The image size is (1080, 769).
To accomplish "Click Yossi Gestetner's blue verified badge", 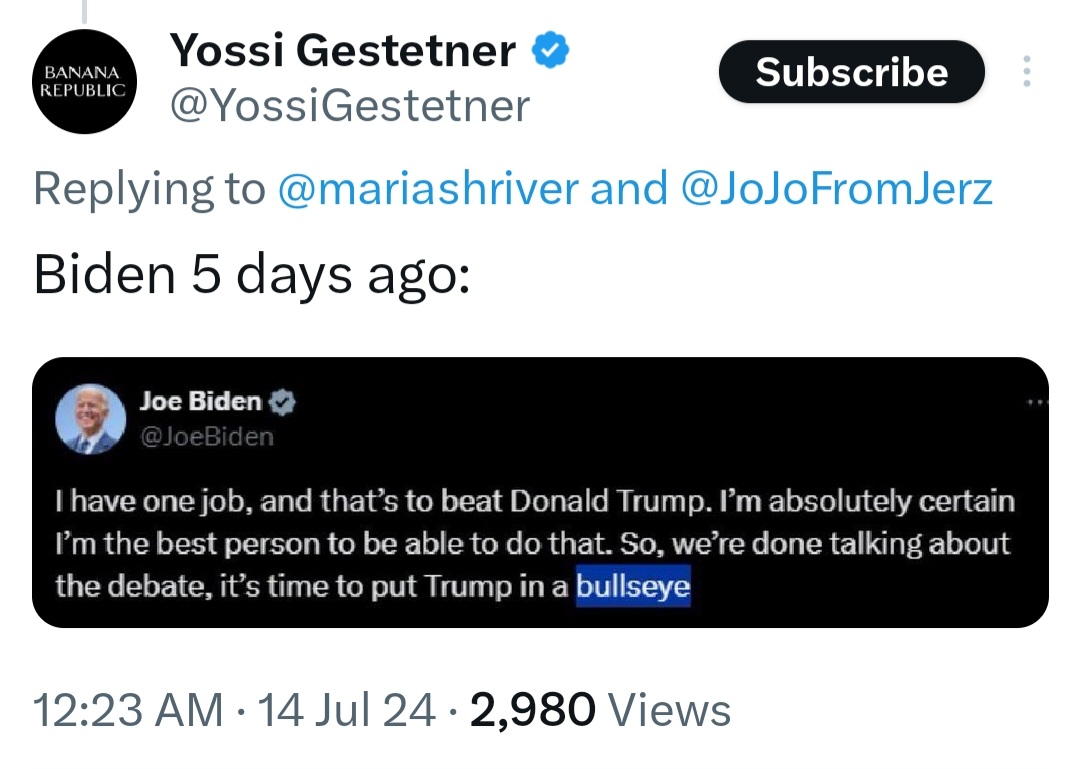I will tap(549, 50).
